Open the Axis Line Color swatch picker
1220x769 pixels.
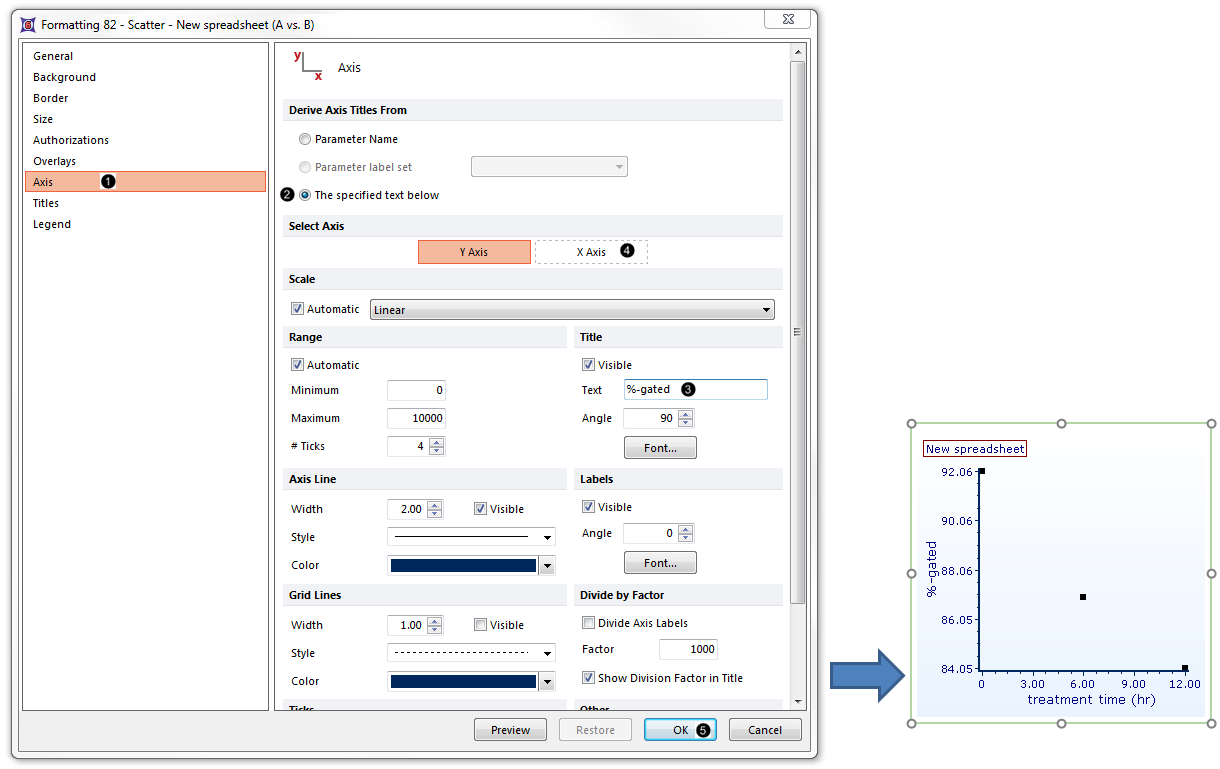(x=546, y=566)
